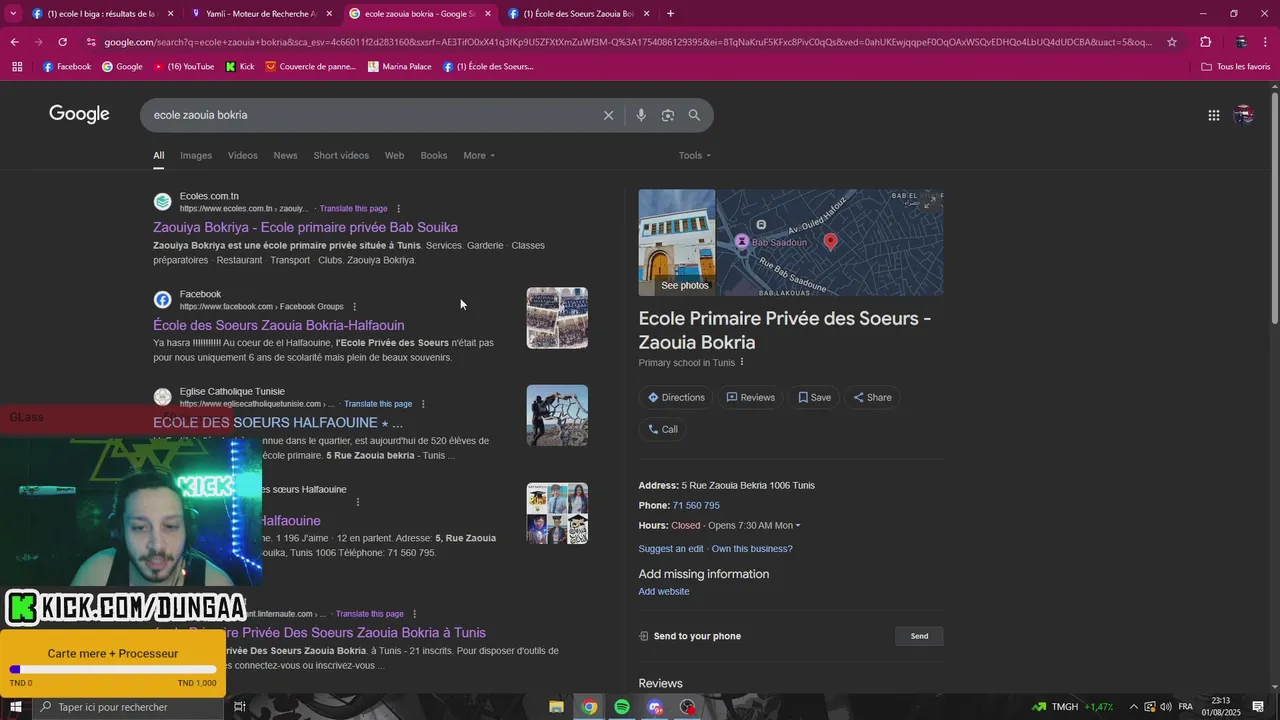Open File Explorer from the taskbar
The image size is (1280, 720).
(557, 707)
